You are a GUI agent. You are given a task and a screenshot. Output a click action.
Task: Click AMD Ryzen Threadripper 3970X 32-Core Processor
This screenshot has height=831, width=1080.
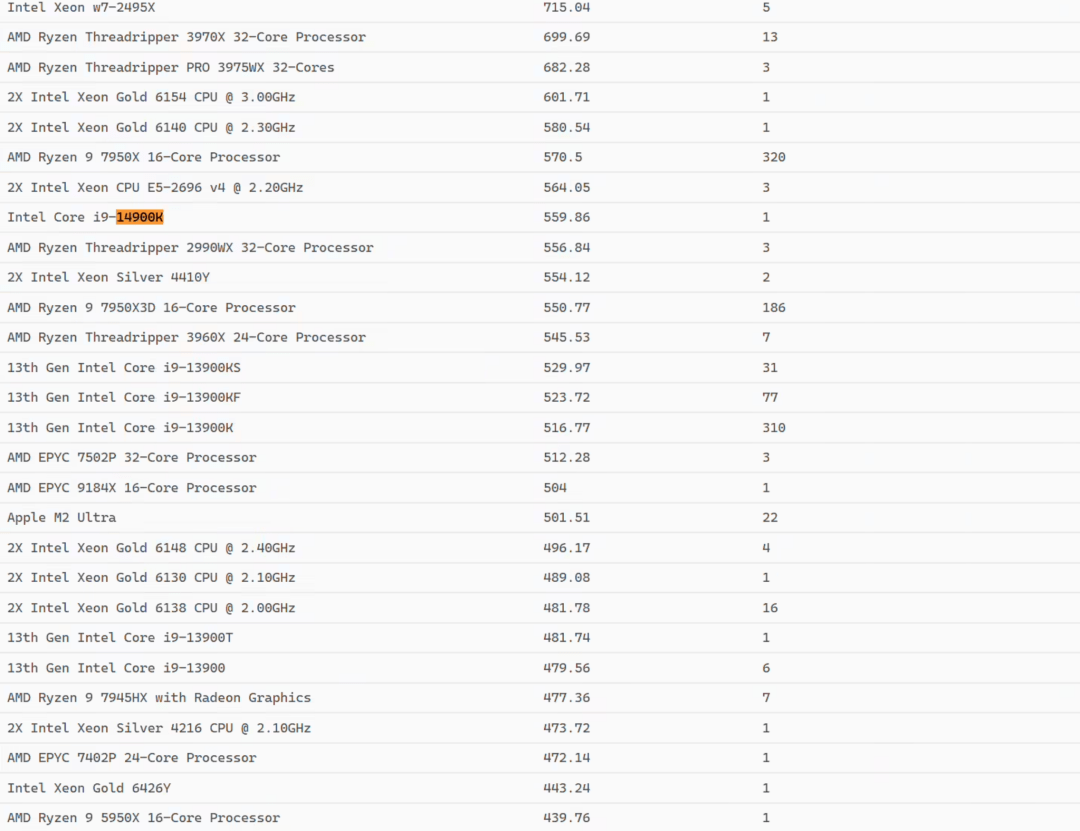coord(186,37)
